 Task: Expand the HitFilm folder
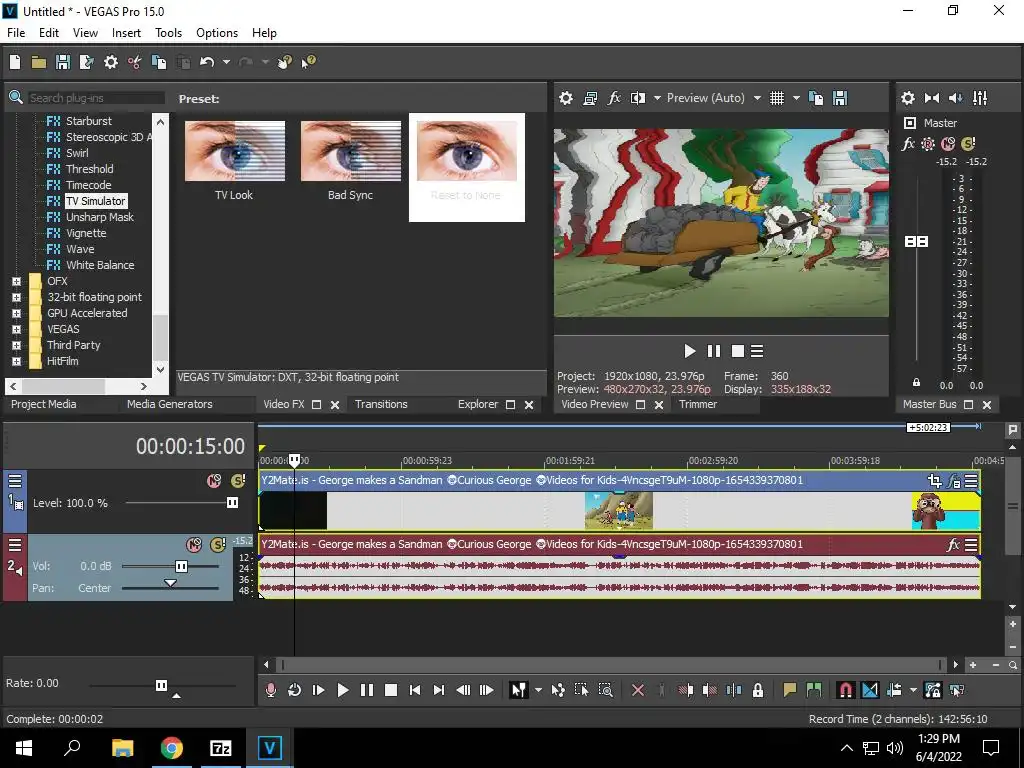[x=16, y=361]
